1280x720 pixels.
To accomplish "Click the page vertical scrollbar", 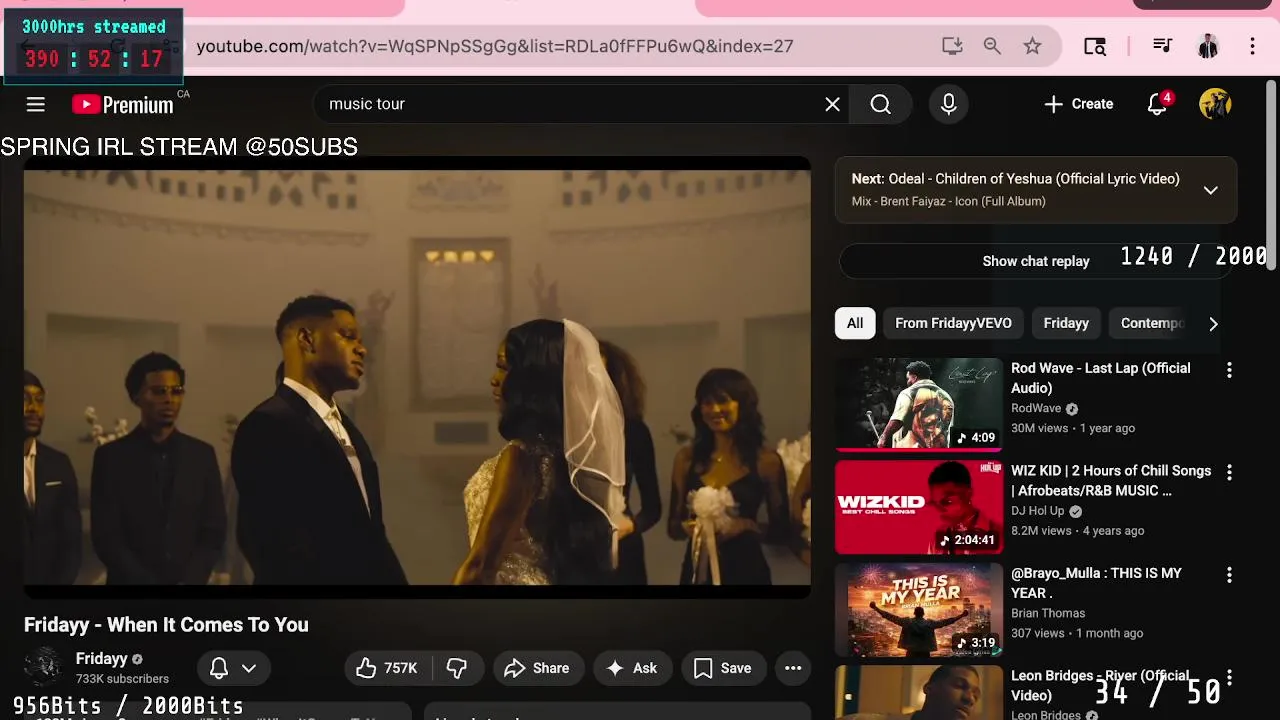I will pos(1272,175).
